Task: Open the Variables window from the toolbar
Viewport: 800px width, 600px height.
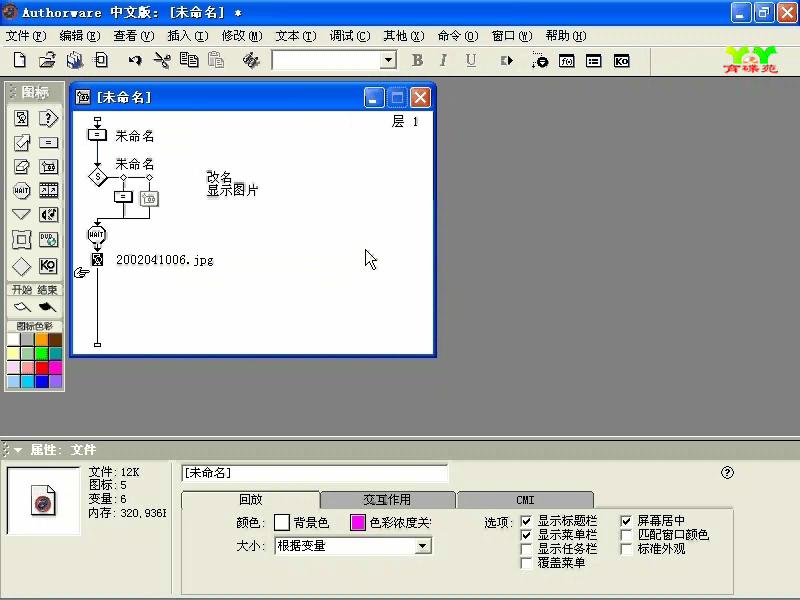Action: (593, 61)
